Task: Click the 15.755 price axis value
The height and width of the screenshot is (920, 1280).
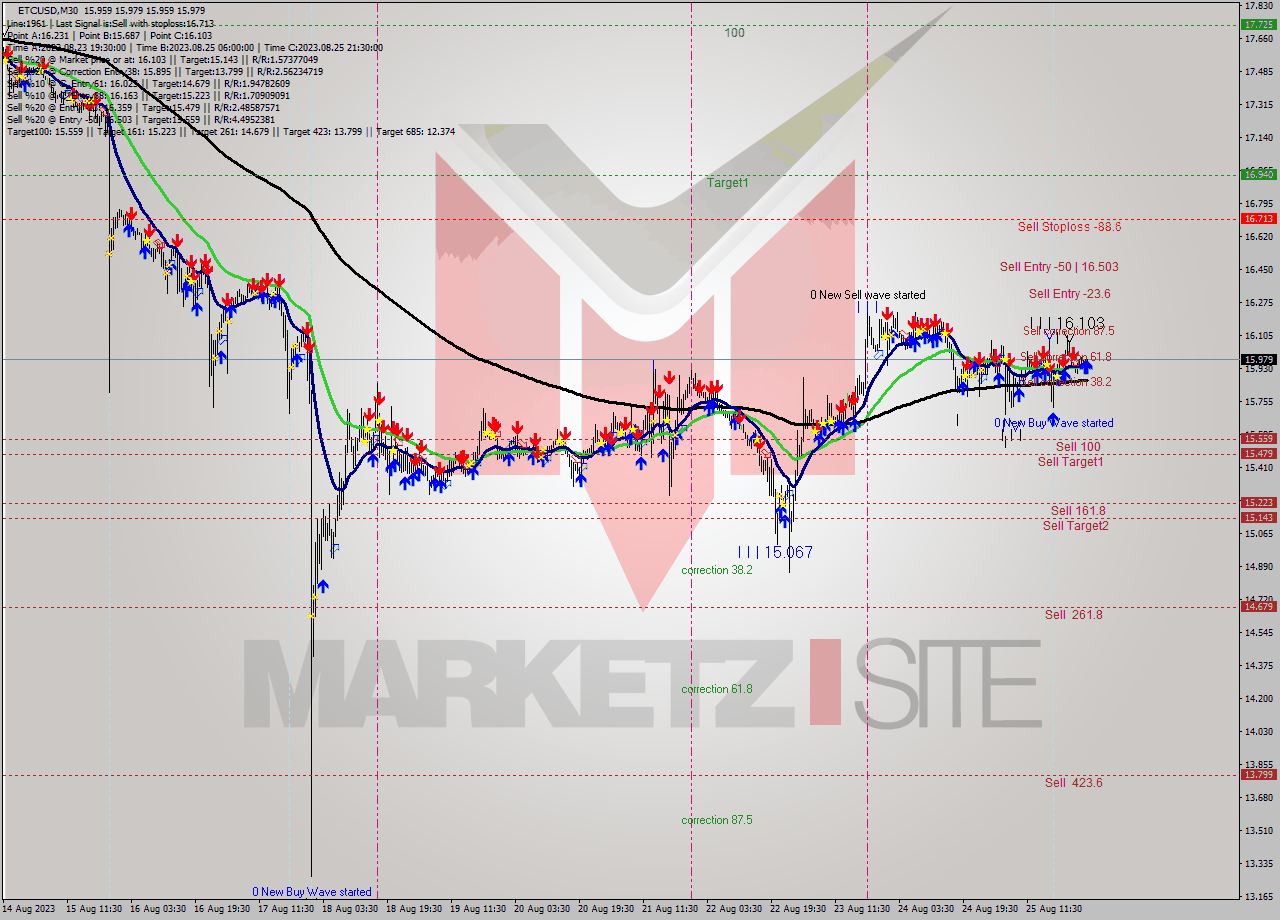Action: coord(1257,402)
